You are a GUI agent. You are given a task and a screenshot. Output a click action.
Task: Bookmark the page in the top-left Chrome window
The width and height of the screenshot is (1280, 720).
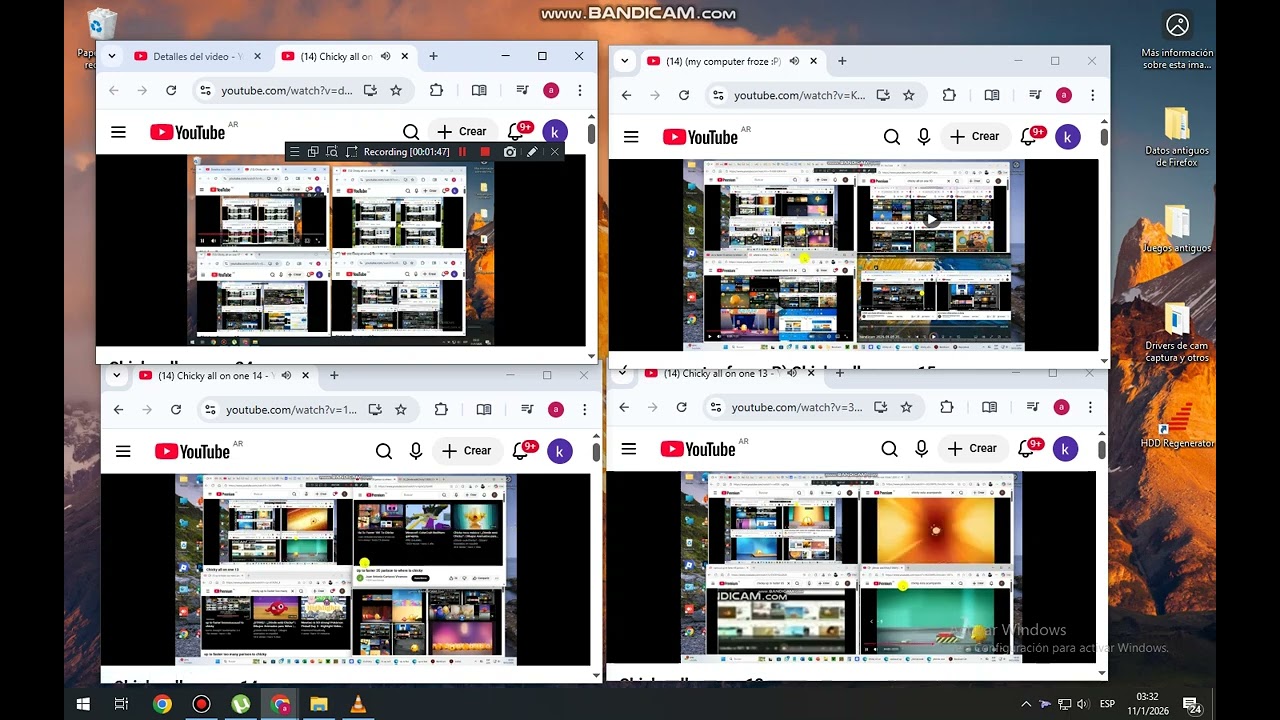(x=396, y=90)
